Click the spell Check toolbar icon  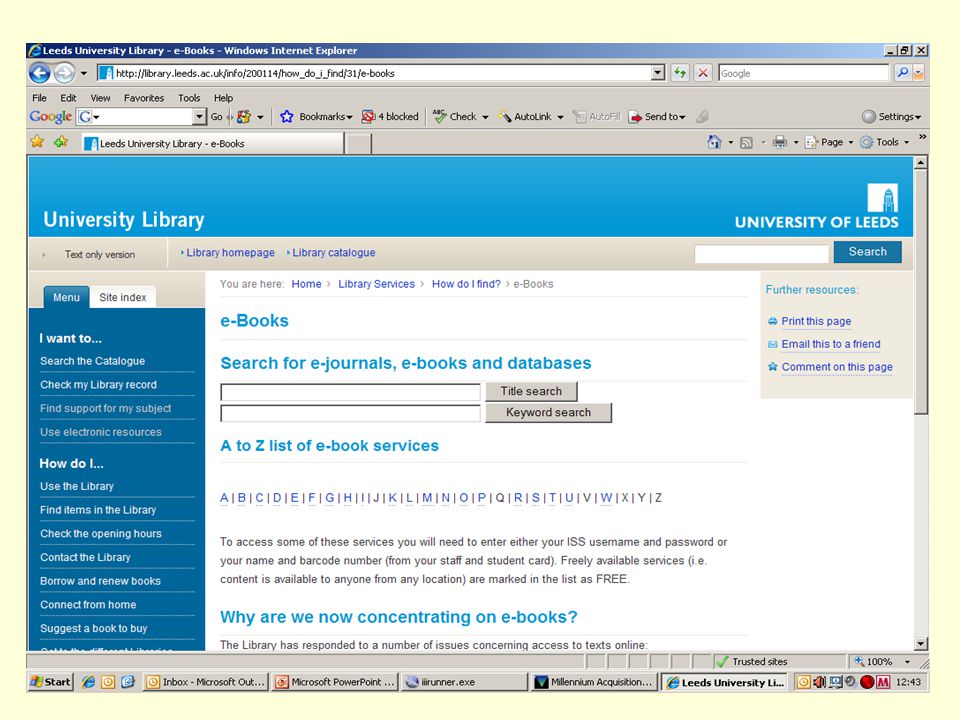click(440, 116)
